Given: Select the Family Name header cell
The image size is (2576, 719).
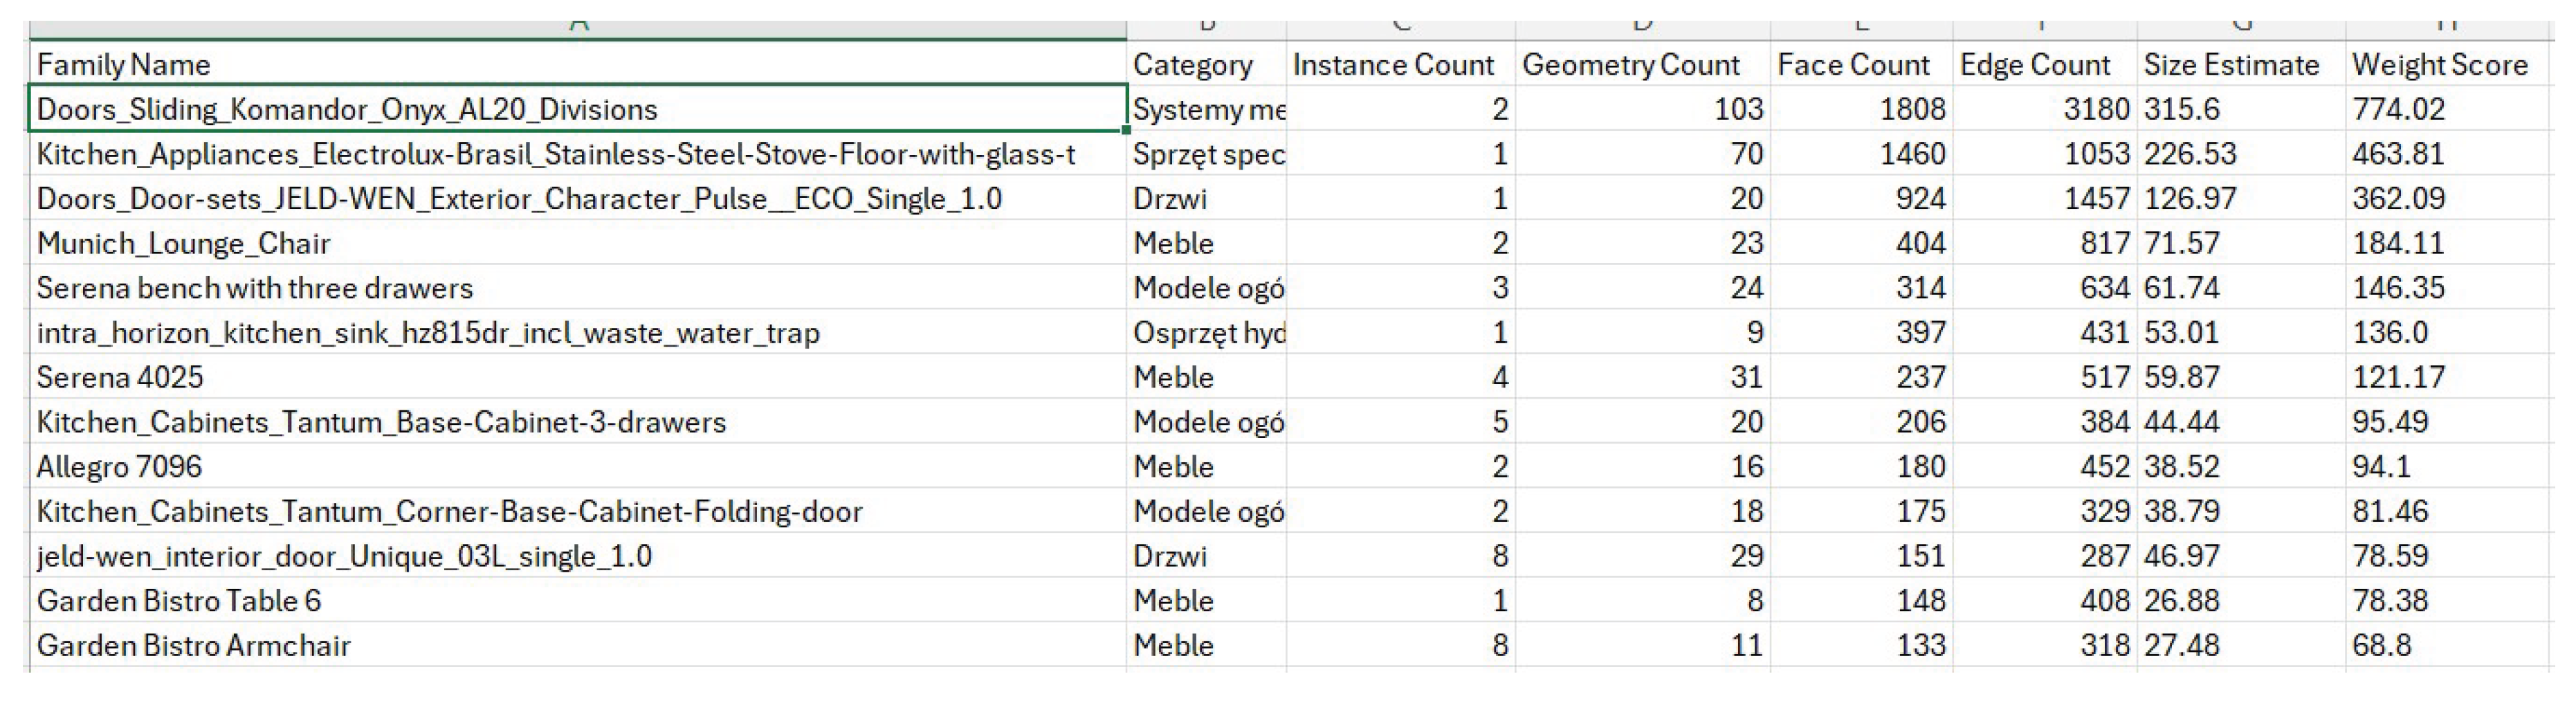Looking at the screenshot, I should tap(124, 65).
